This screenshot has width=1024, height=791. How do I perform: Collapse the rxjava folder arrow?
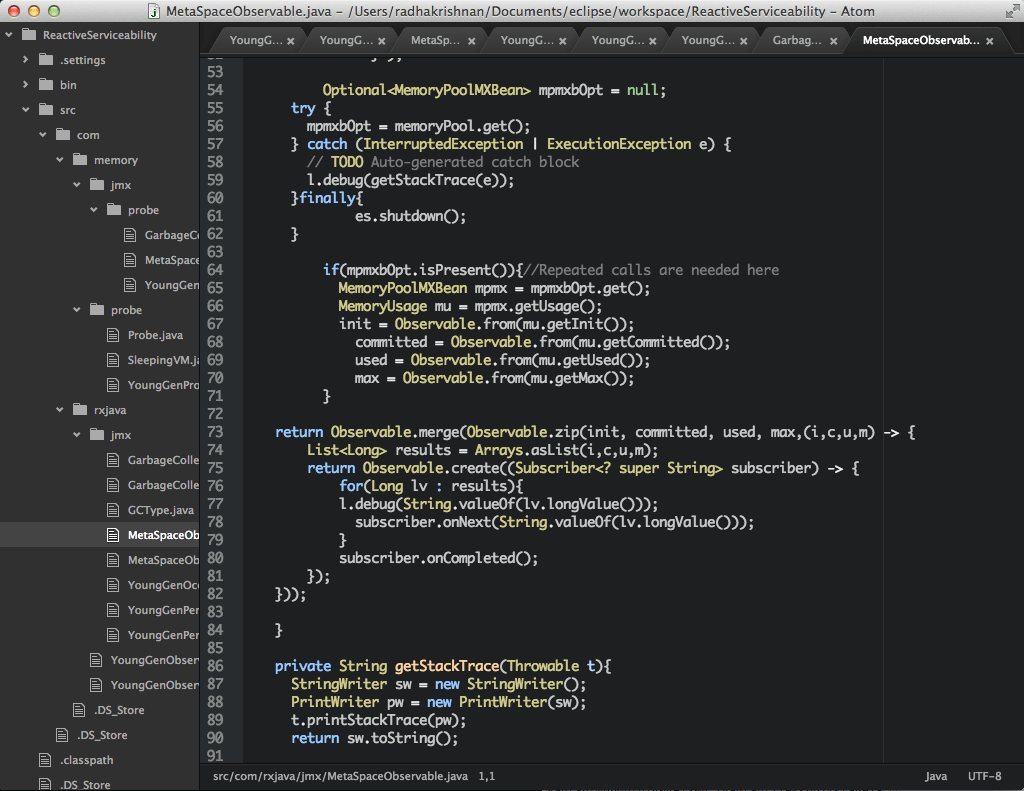point(59,410)
